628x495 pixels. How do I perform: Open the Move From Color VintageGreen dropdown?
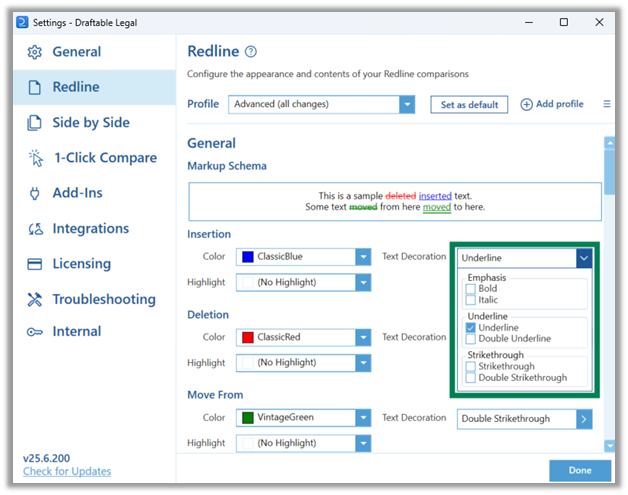pos(304,418)
